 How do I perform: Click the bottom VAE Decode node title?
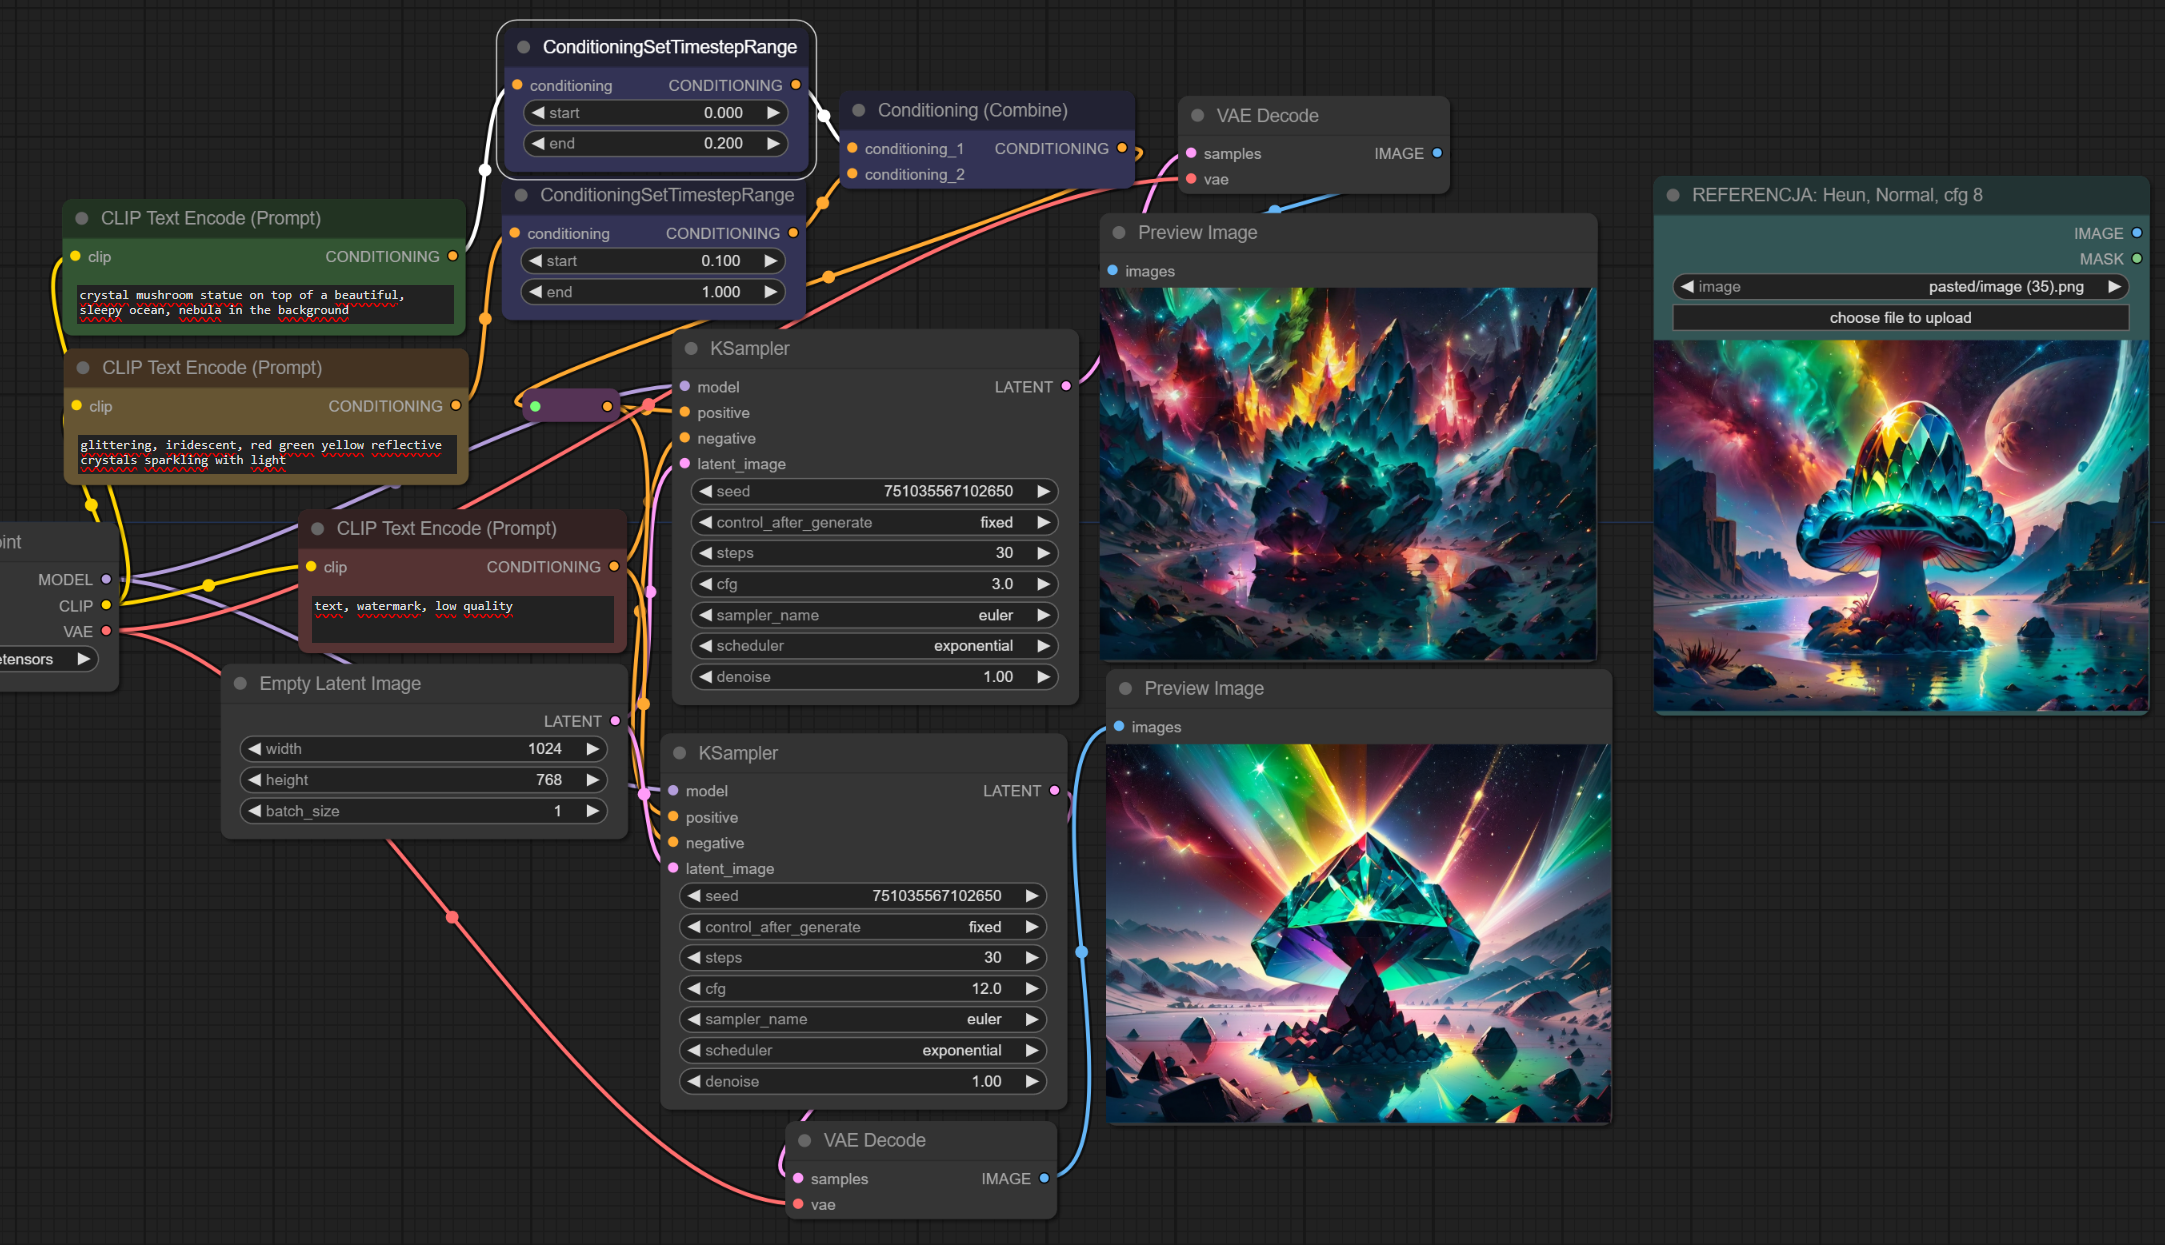[x=874, y=1141]
